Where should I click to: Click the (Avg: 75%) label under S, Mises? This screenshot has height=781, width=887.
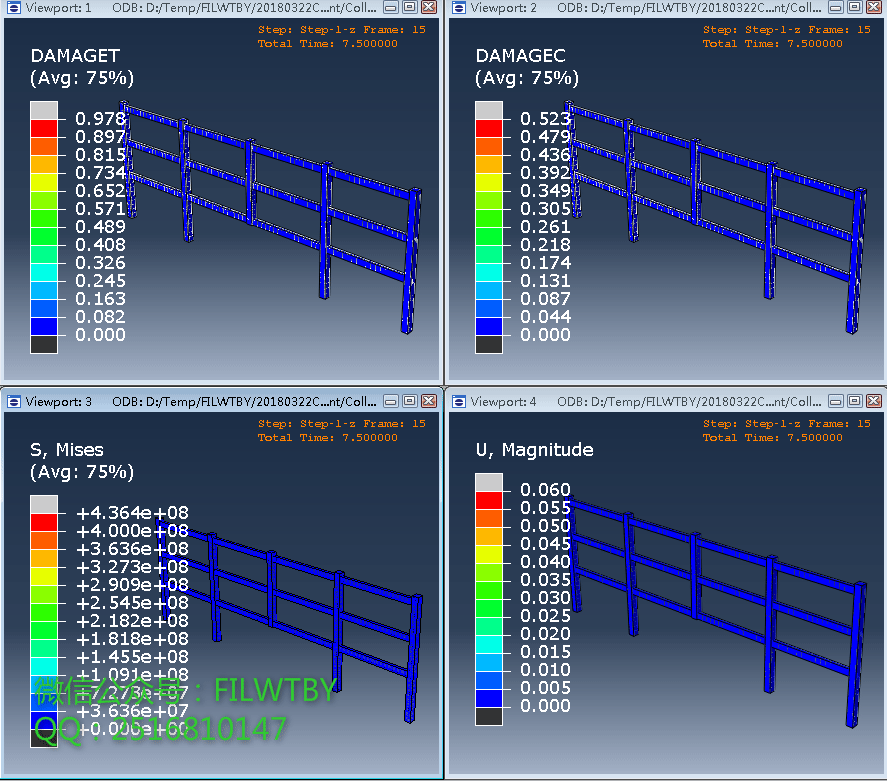coord(82,472)
